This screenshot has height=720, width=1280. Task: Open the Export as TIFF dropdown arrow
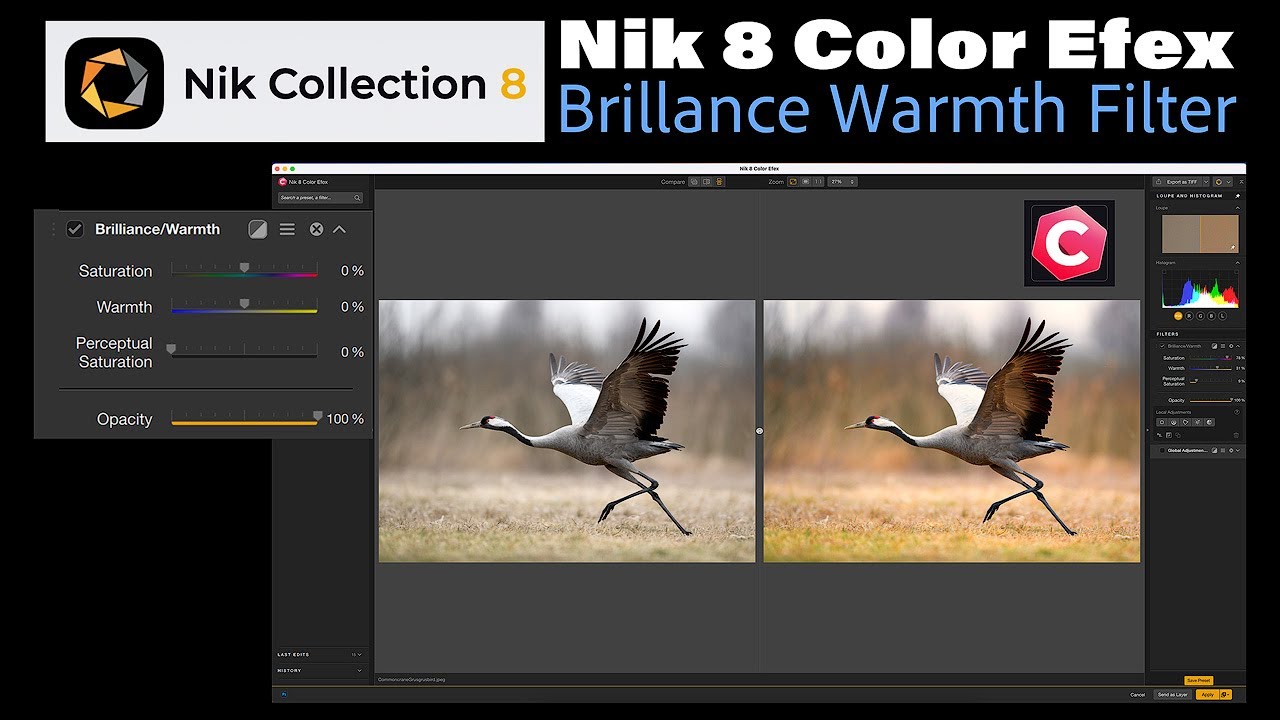1205,182
